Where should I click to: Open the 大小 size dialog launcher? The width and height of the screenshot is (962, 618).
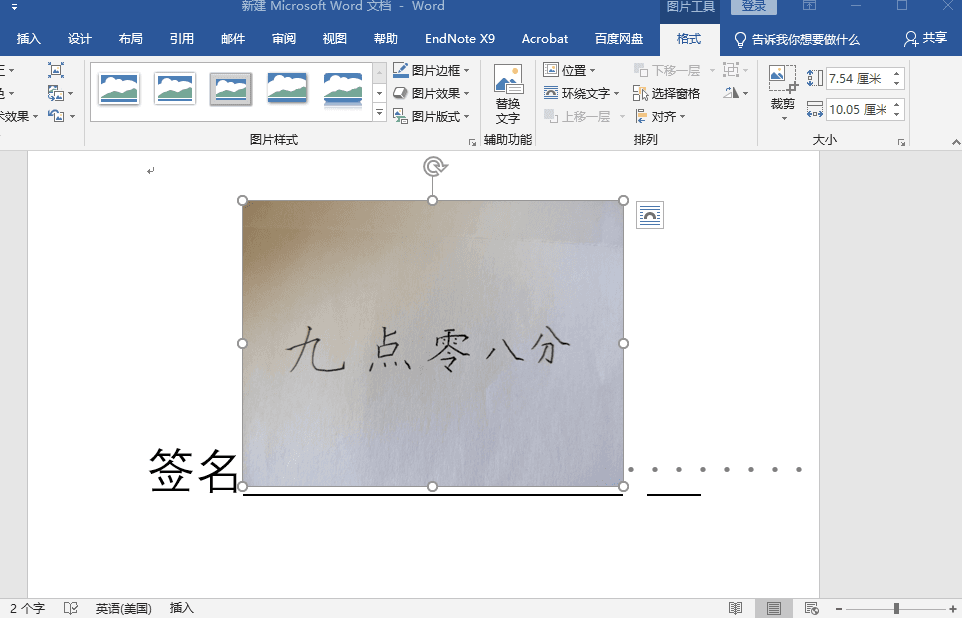point(901,142)
